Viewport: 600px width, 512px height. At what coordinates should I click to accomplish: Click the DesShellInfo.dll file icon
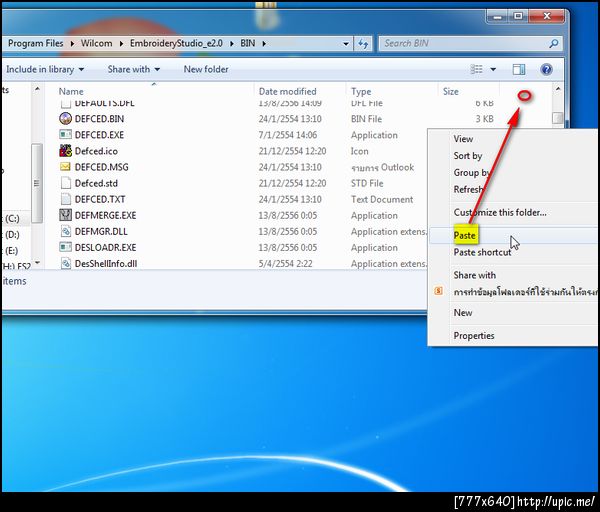[66, 263]
